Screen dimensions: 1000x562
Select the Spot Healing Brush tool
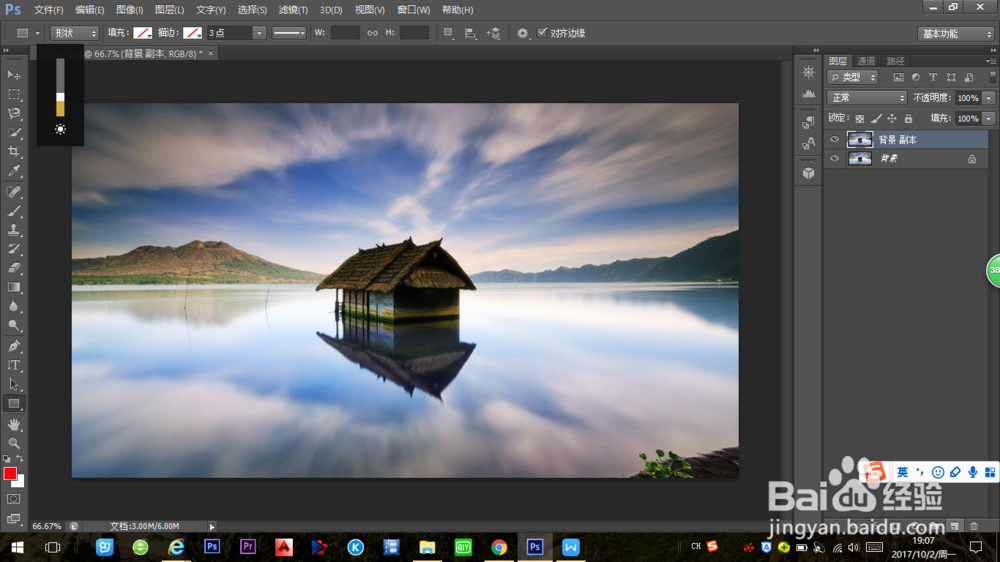pyautogui.click(x=14, y=191)
